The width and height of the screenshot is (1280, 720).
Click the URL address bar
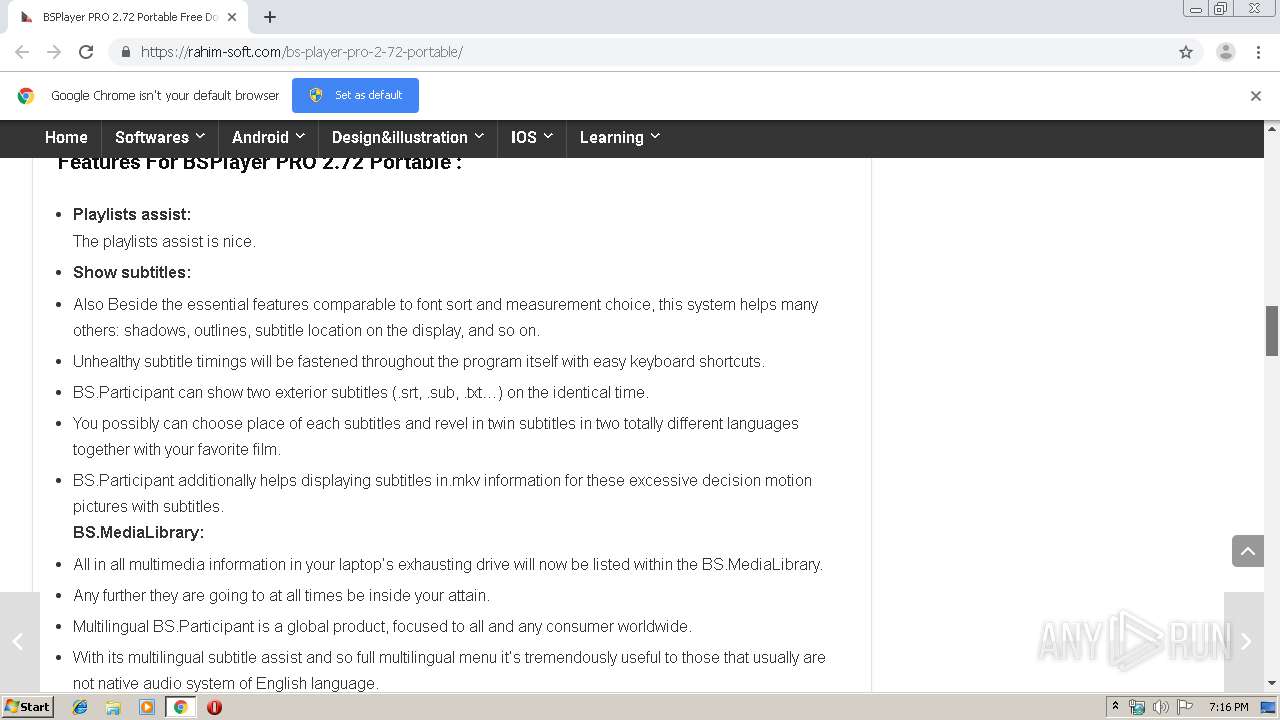pos(640,52)
